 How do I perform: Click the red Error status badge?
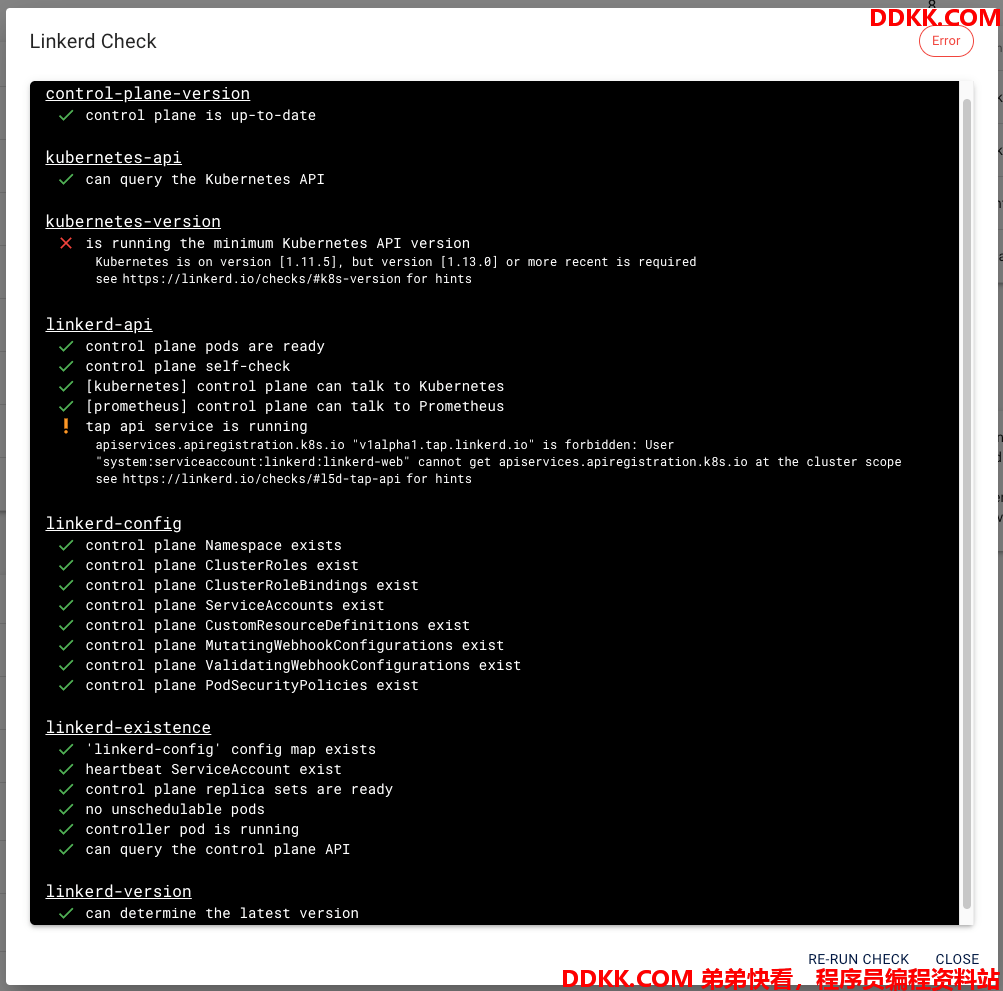click(945, 41)
